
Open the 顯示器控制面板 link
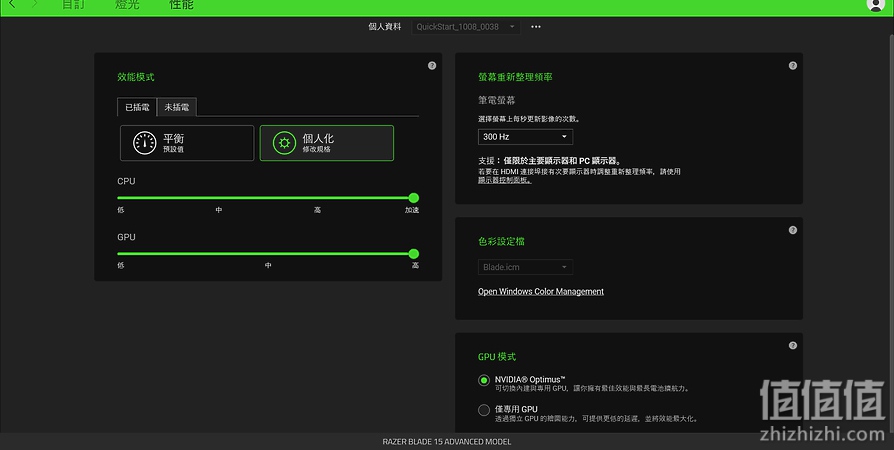point(505,180)
